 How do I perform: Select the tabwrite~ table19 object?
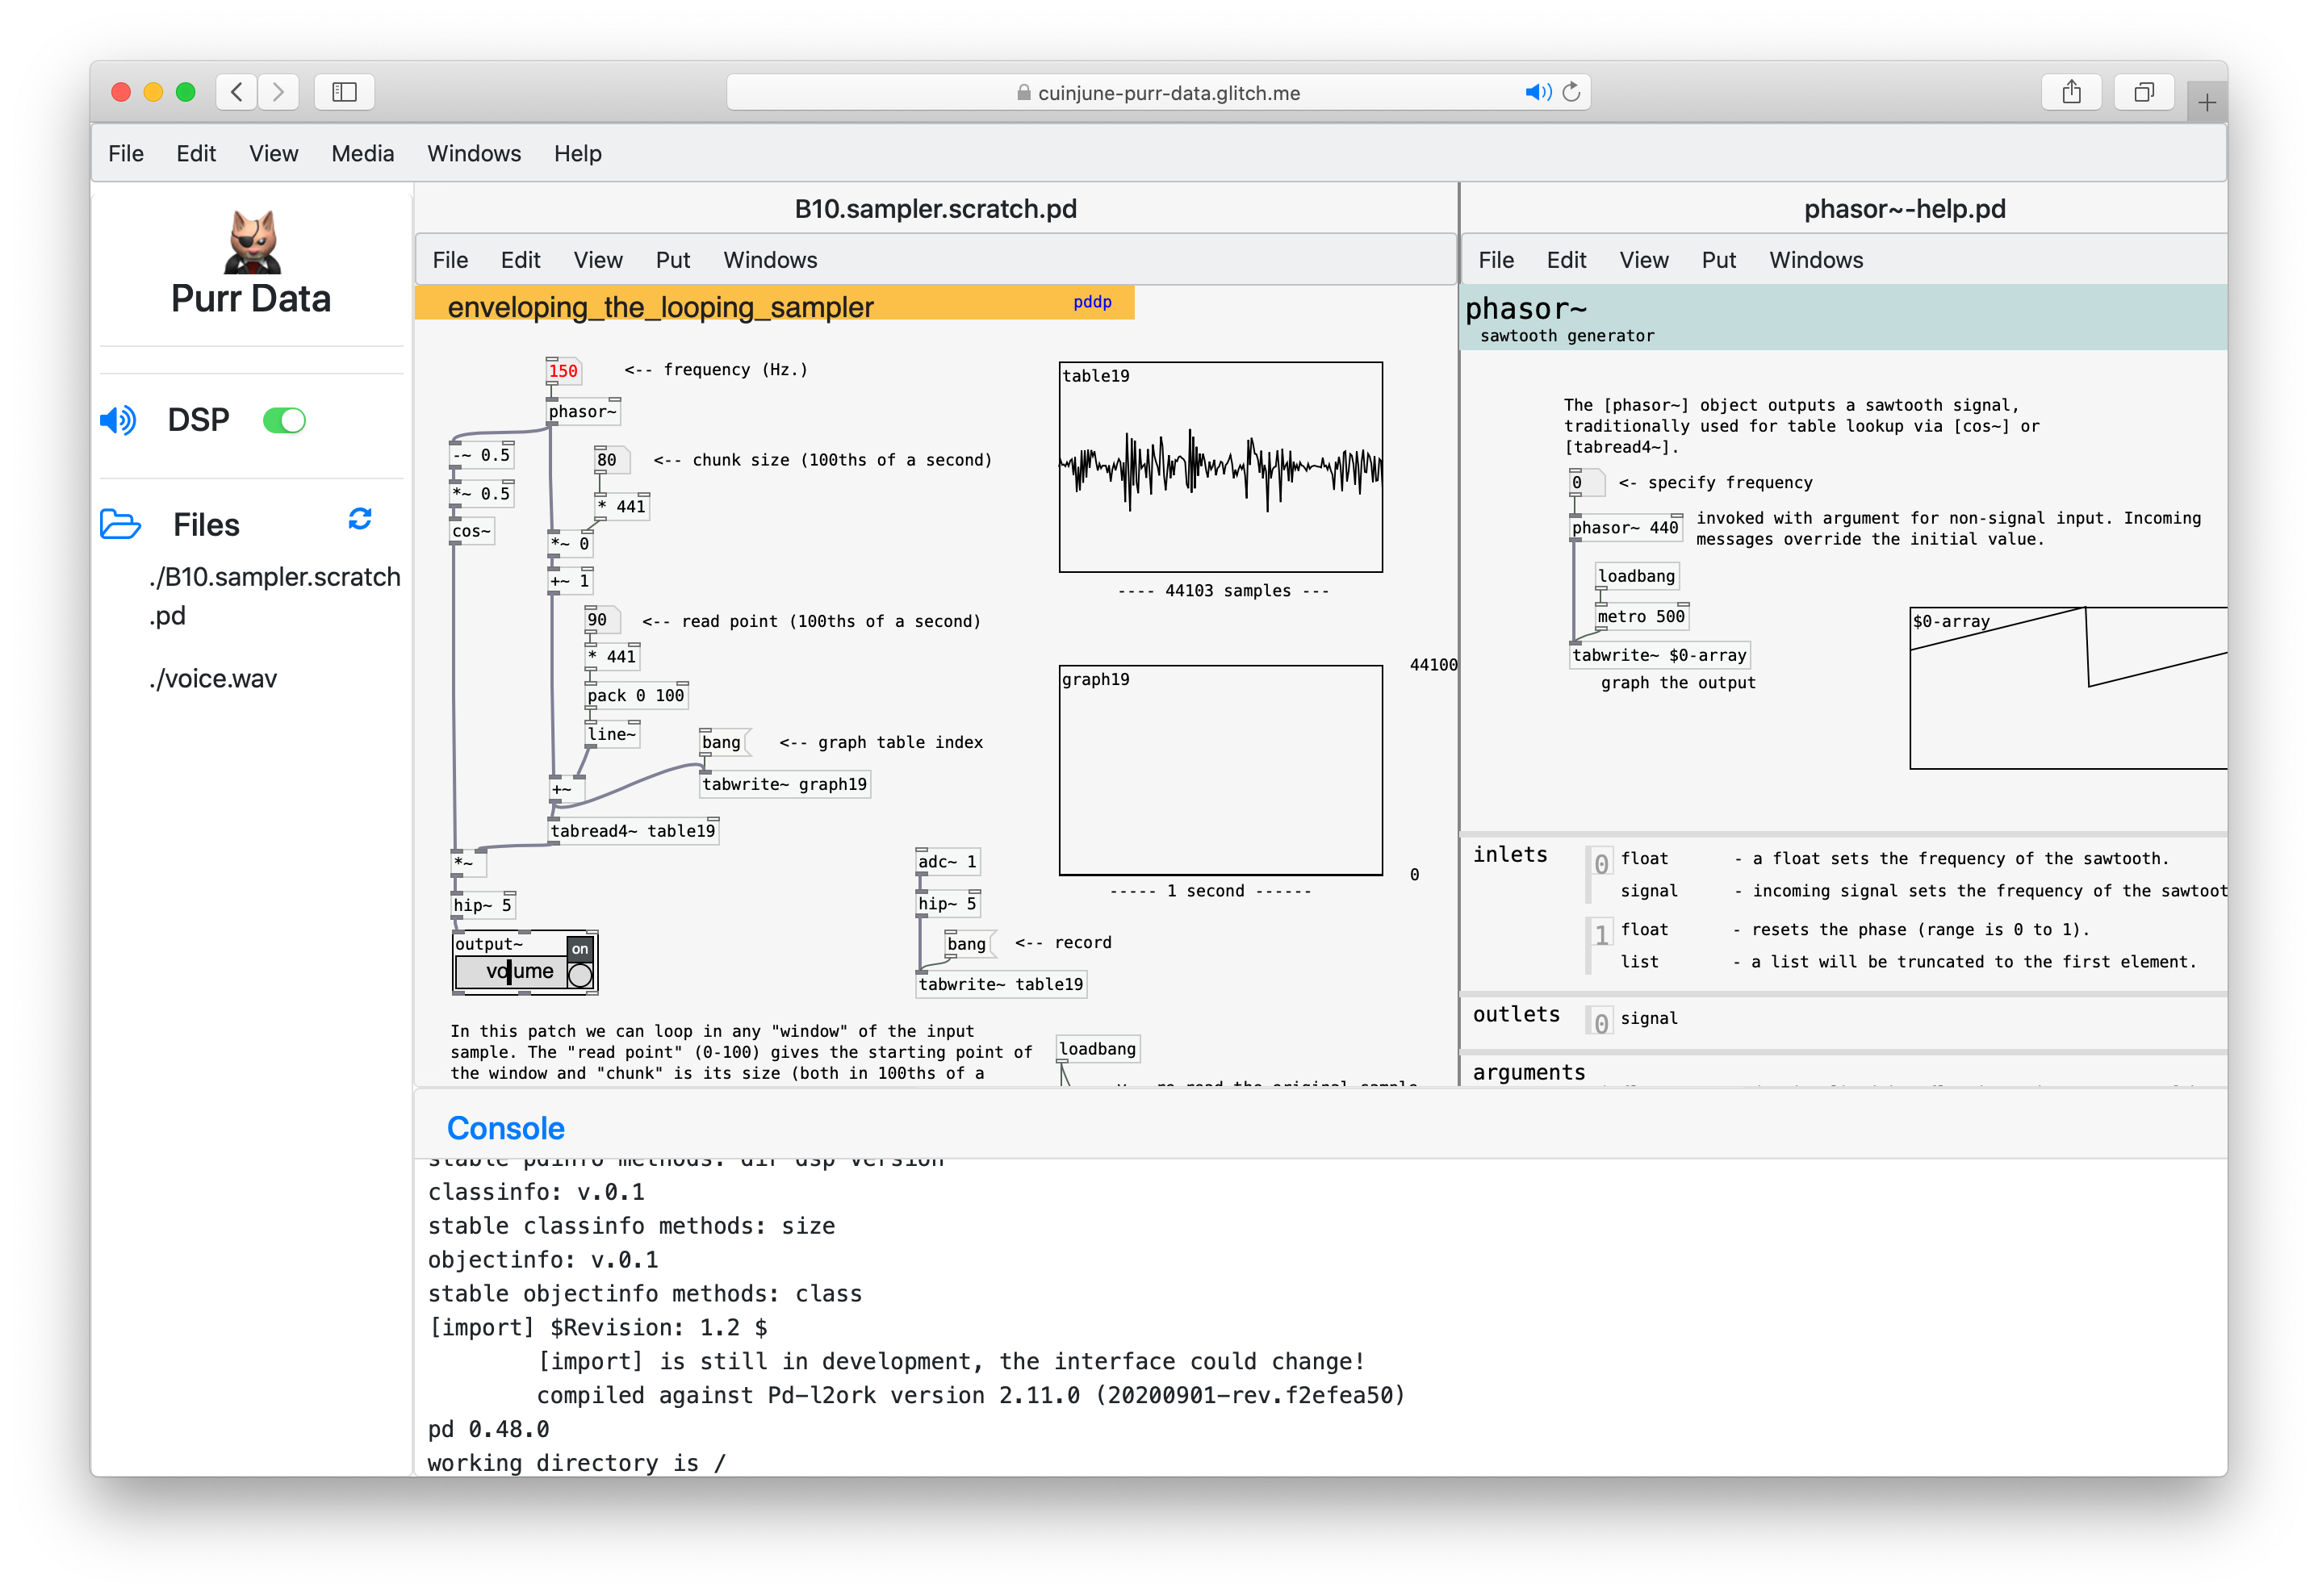click(1001, 984)
